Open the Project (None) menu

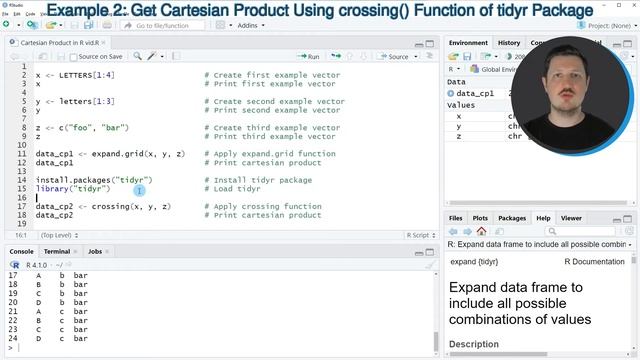point(607,25)
